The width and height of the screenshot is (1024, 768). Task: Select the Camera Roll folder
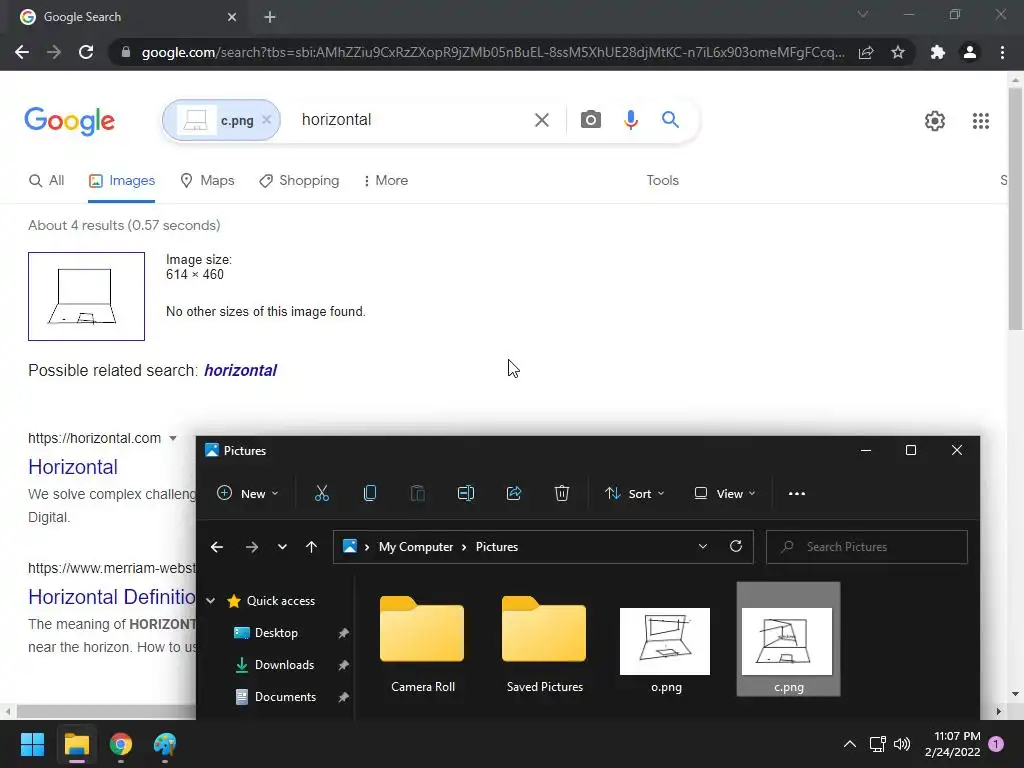[423, 643]
